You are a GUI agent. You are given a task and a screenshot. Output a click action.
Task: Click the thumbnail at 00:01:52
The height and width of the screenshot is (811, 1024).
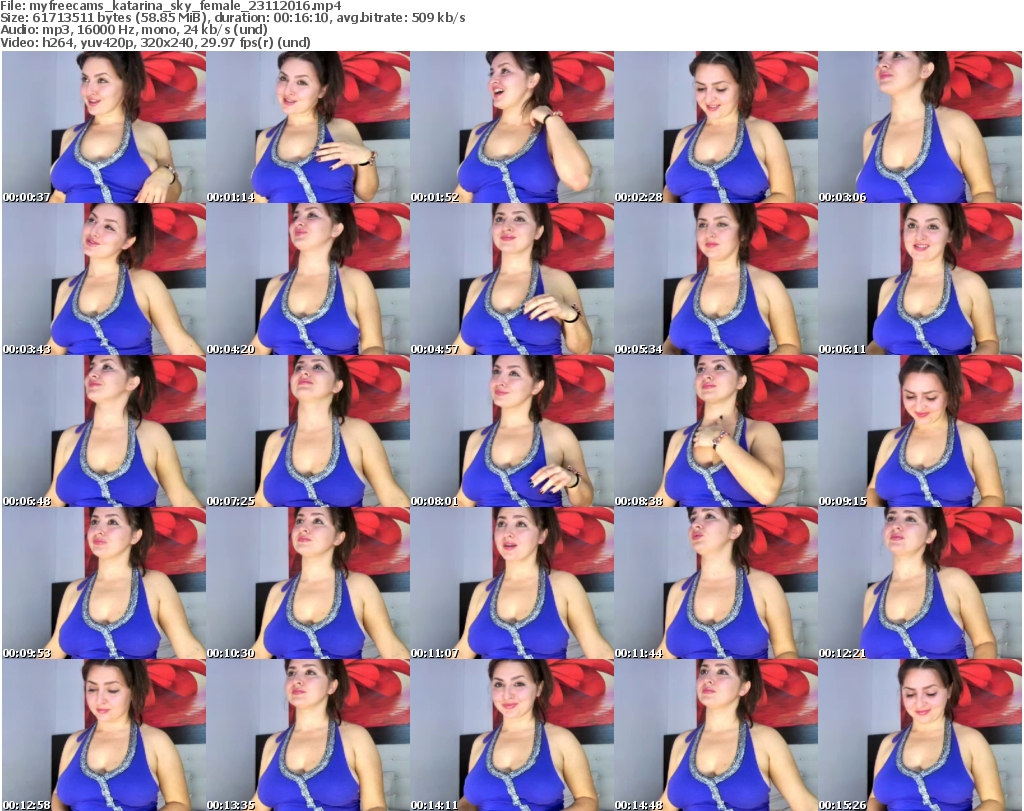tap(512, 127)
